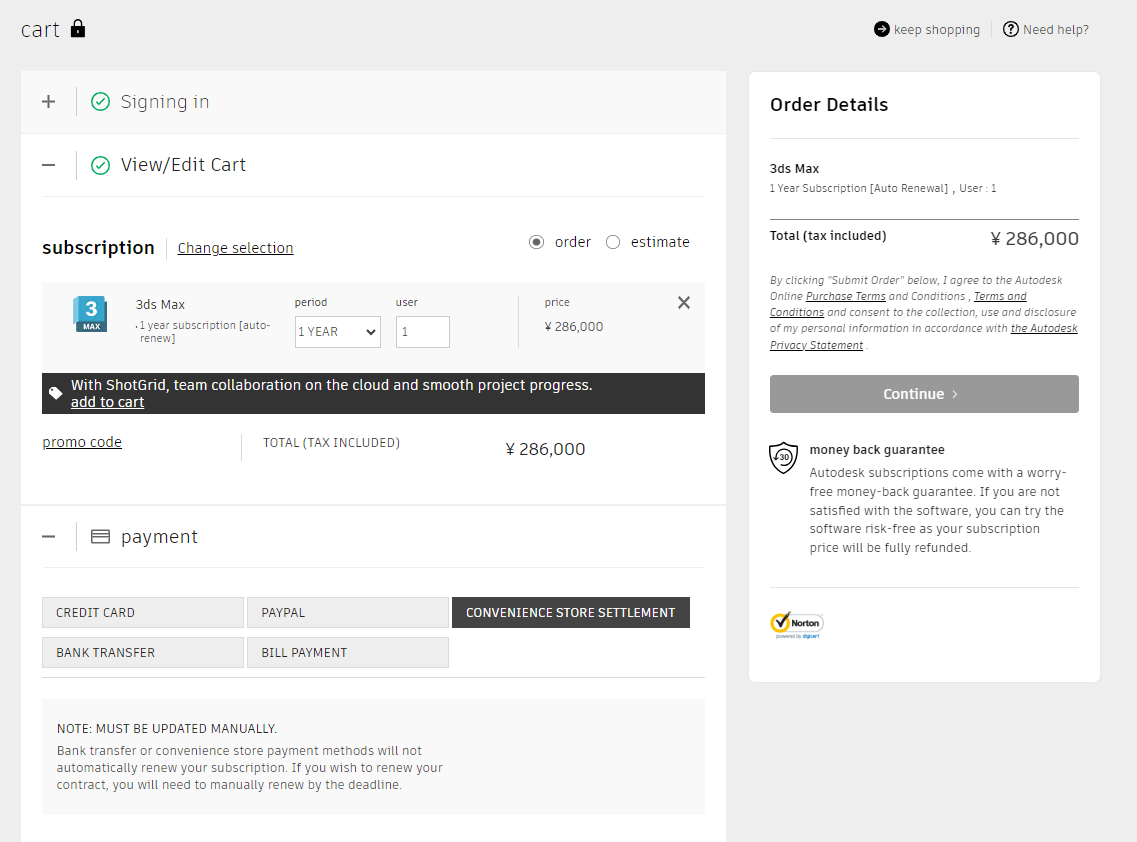
Task: Click the 30-day money back shield icon
Action: [783, 457]
